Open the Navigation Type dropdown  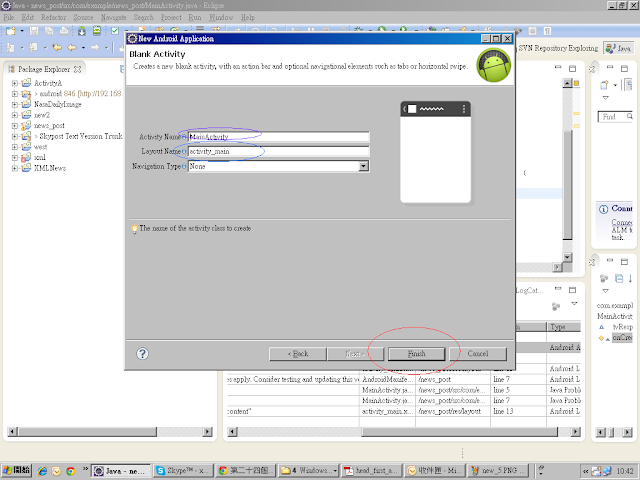(x=363, y=166)
